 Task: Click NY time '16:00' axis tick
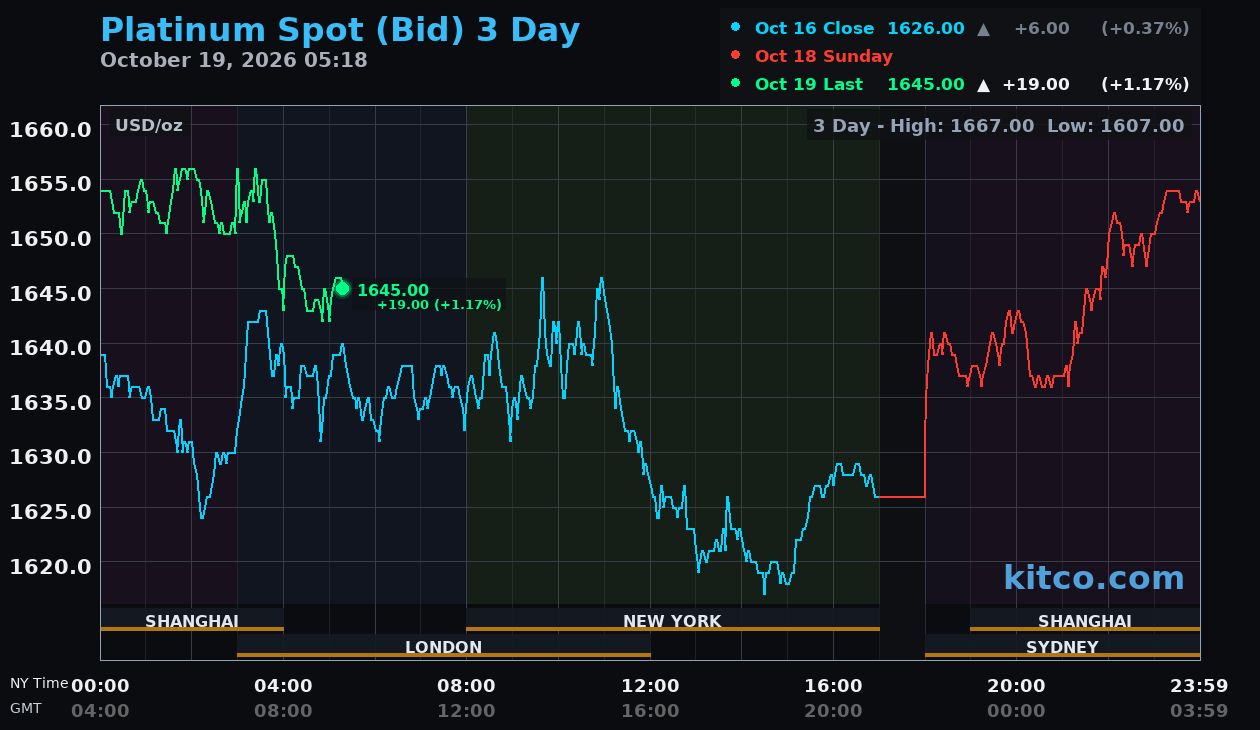click(x=833, y=686)
